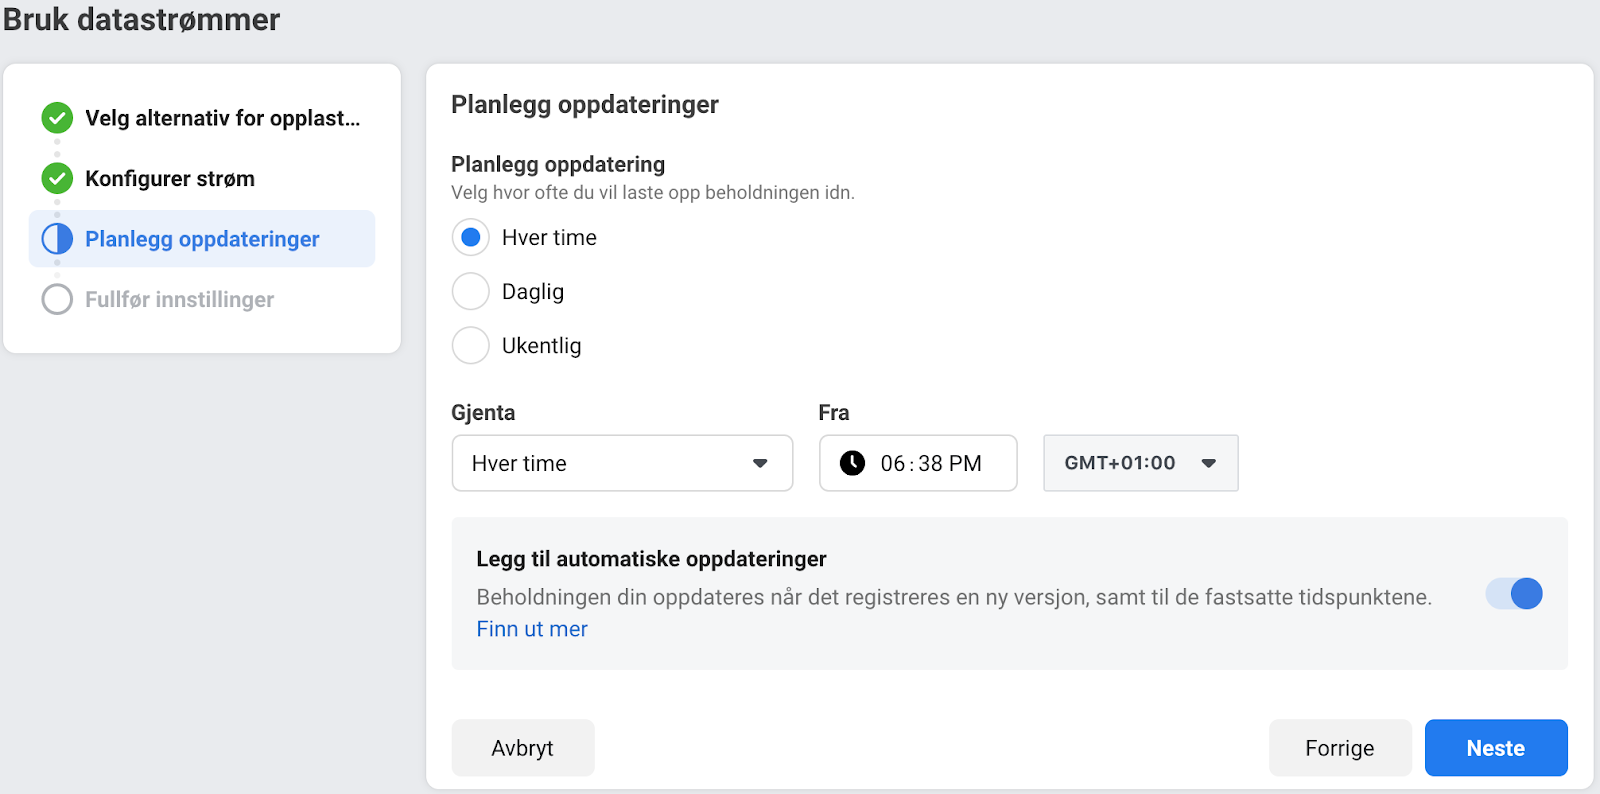This screenshot has height=794, width=1600.
Task: Open Velg alternativ for opplasting step
Action: [x=222, y=118]
